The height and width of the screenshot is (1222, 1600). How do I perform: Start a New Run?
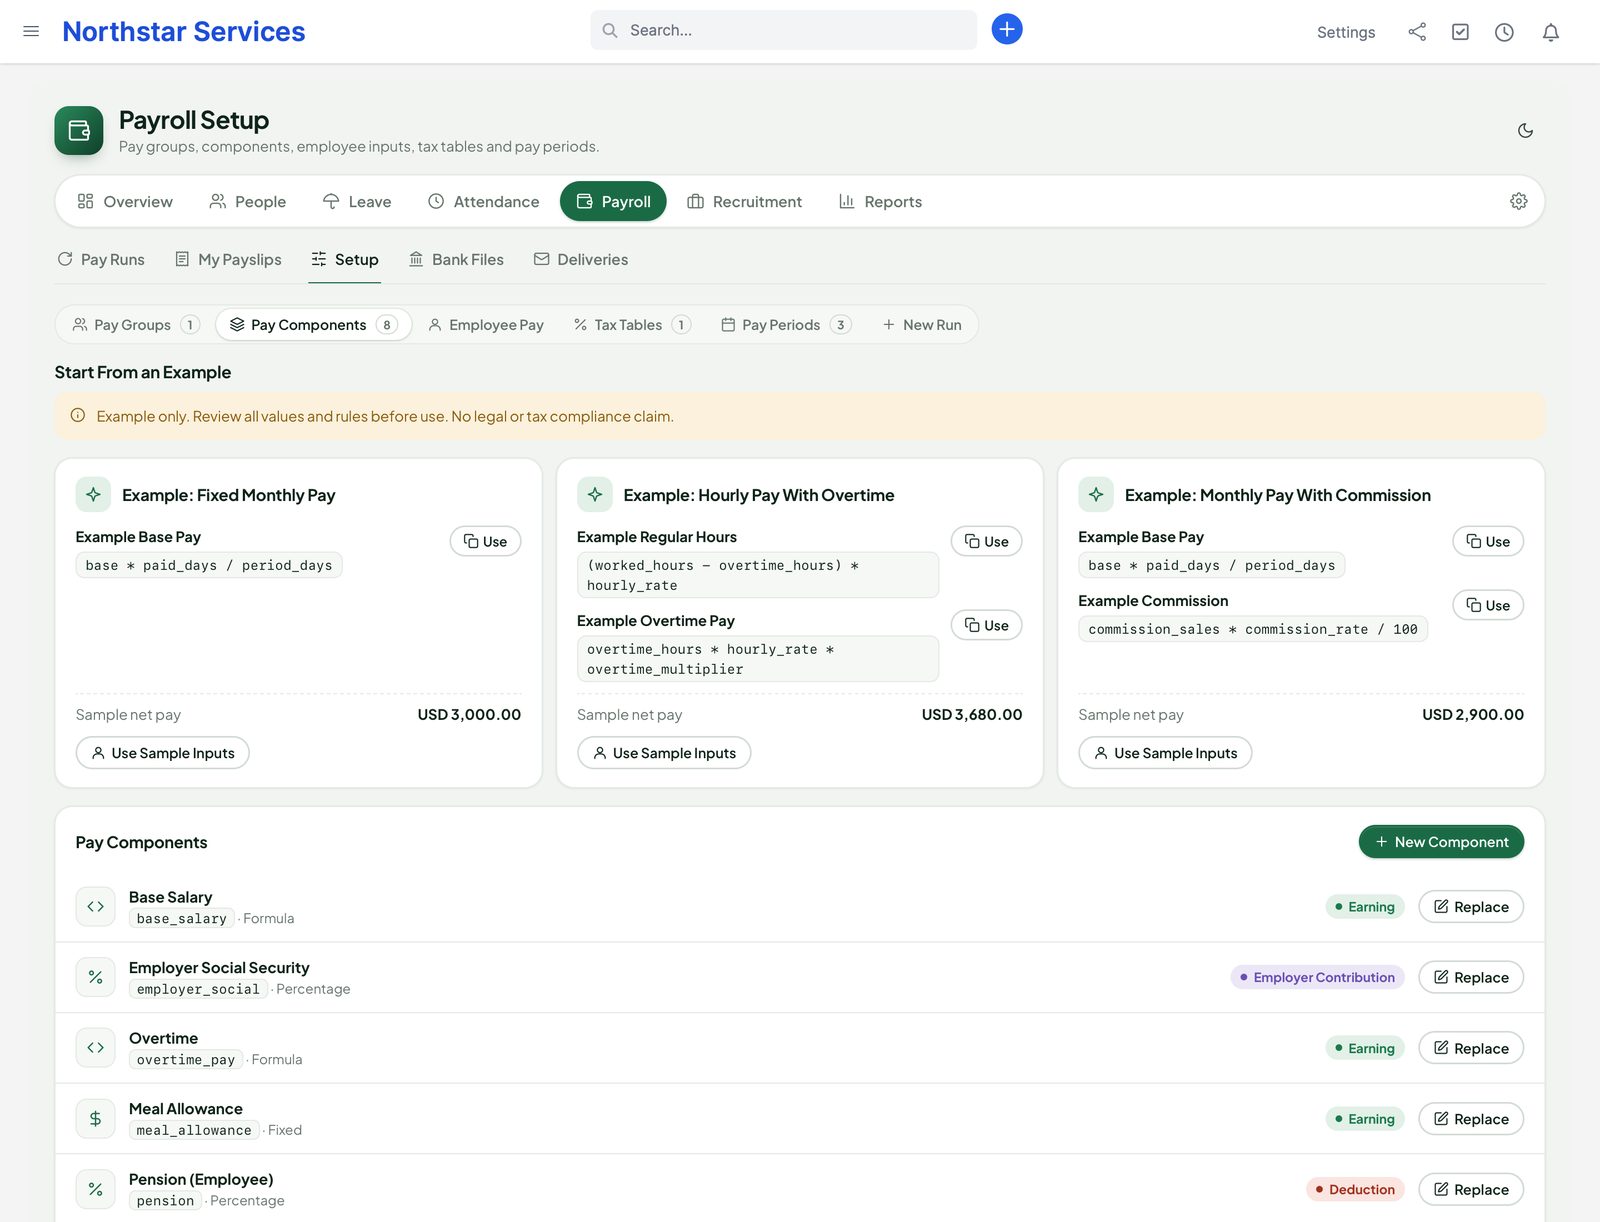pyautogui.click(x=921, y=325)
